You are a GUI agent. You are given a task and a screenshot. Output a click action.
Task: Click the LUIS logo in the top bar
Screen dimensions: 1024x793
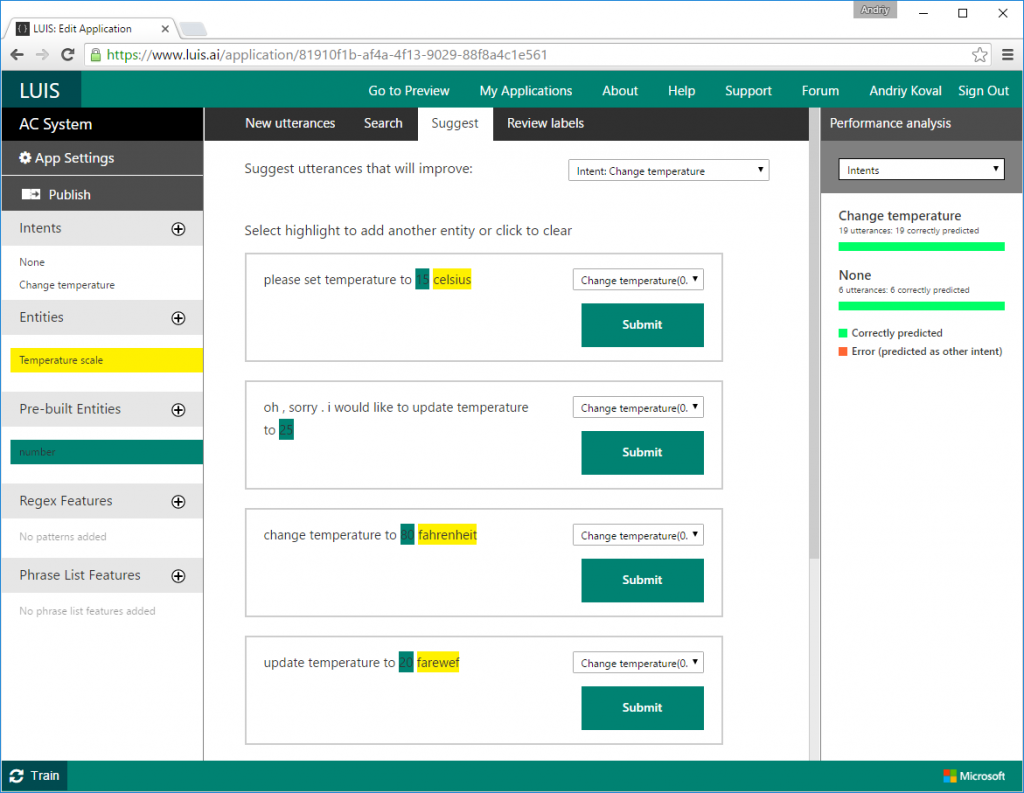40,90
